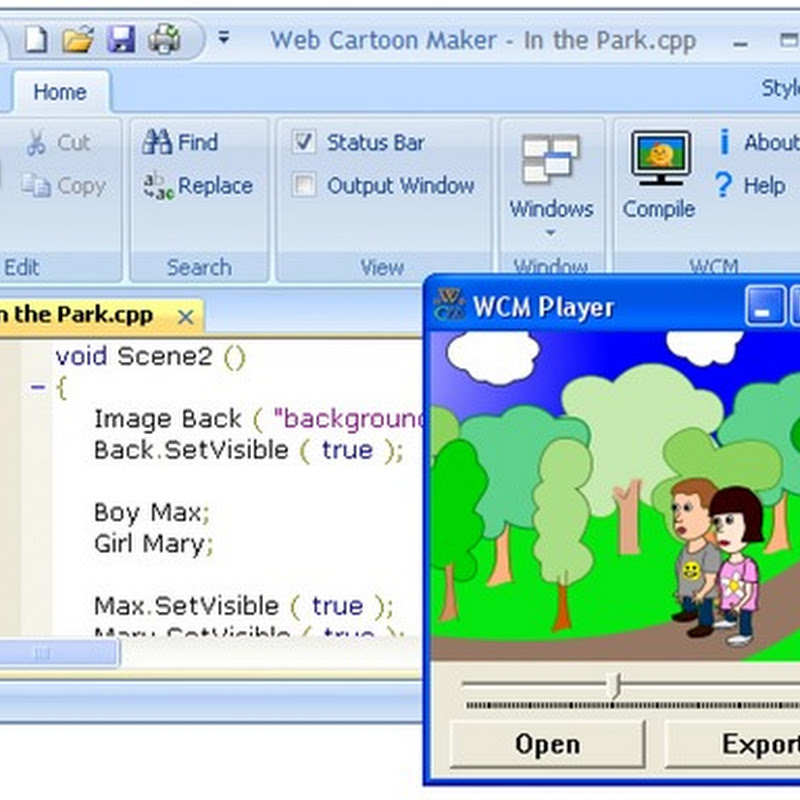Viewport: 800px width, 800px height.
Task: Close the In the Park.cpp document tab
Action: tap(186, 317)
